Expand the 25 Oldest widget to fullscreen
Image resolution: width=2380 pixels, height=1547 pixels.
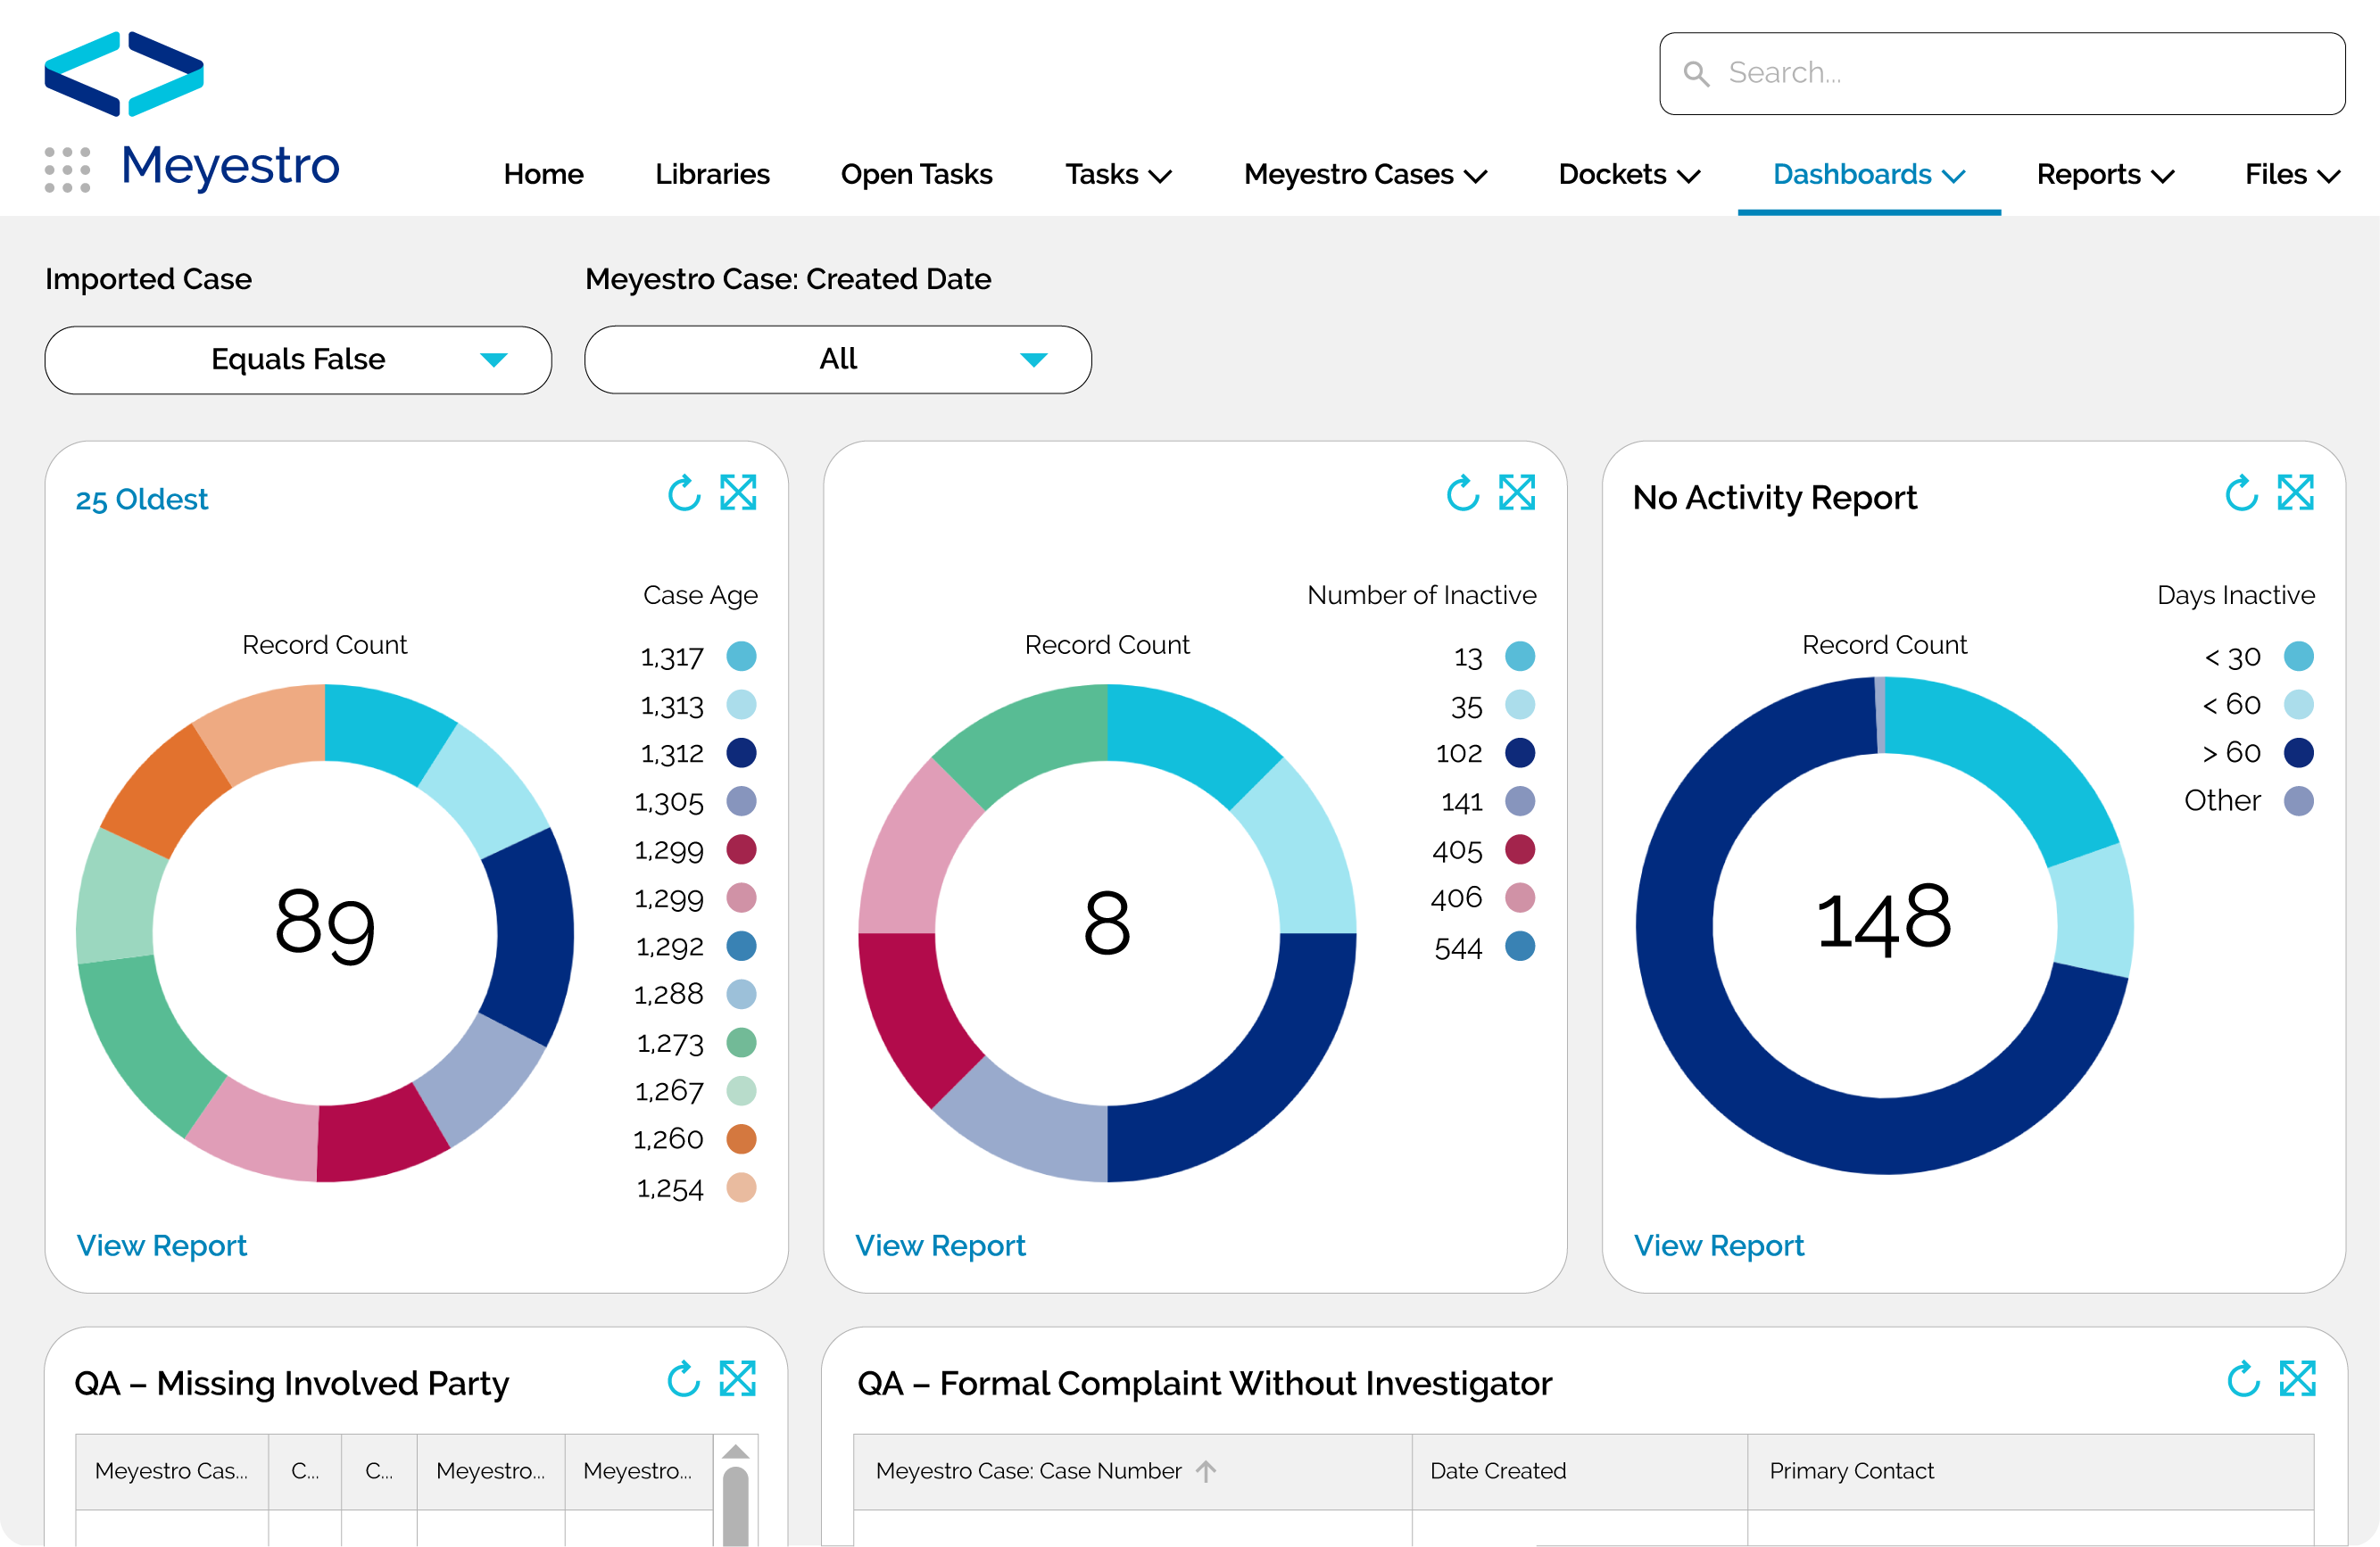coord(739,492)
